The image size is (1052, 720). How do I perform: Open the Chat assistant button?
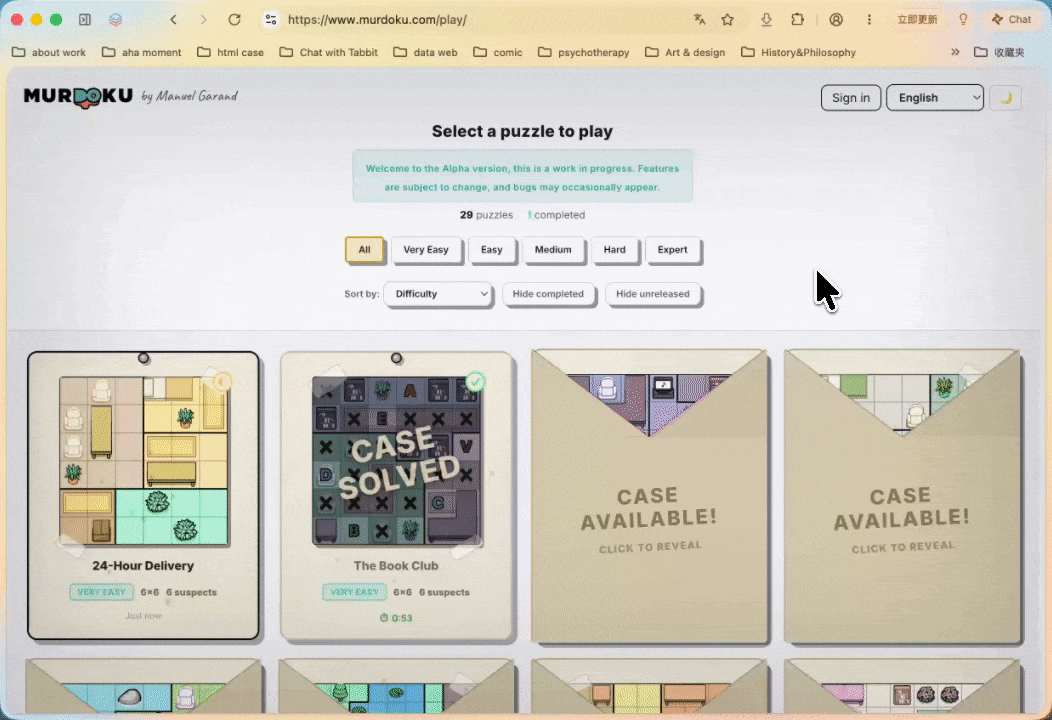point(1011,19)
